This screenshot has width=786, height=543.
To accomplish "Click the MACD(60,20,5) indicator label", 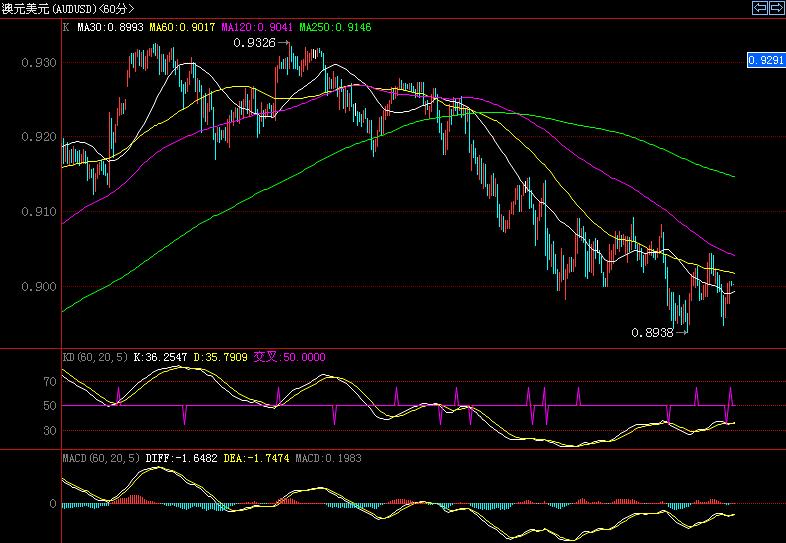I will point(101,458).
